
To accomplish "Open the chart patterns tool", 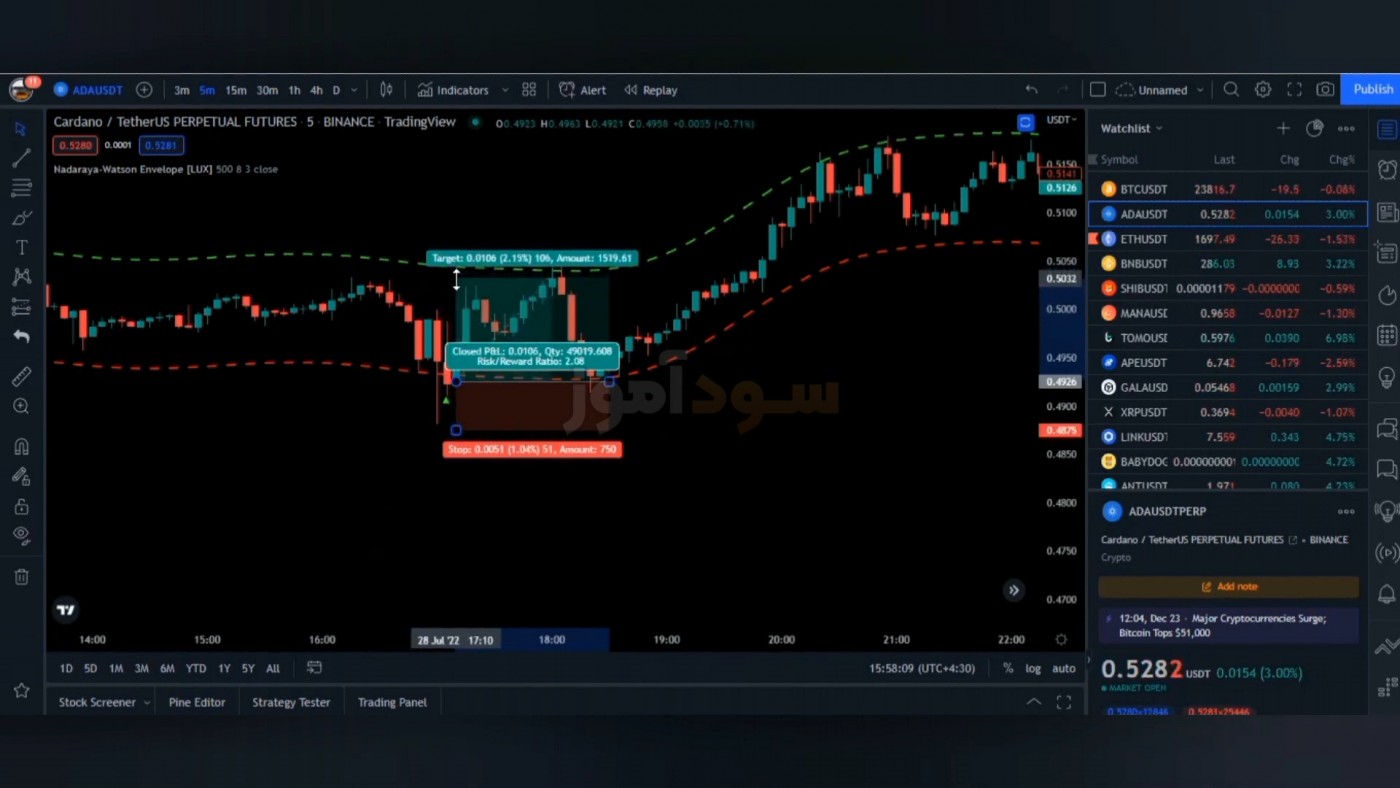I will click(x=21, y=277).
